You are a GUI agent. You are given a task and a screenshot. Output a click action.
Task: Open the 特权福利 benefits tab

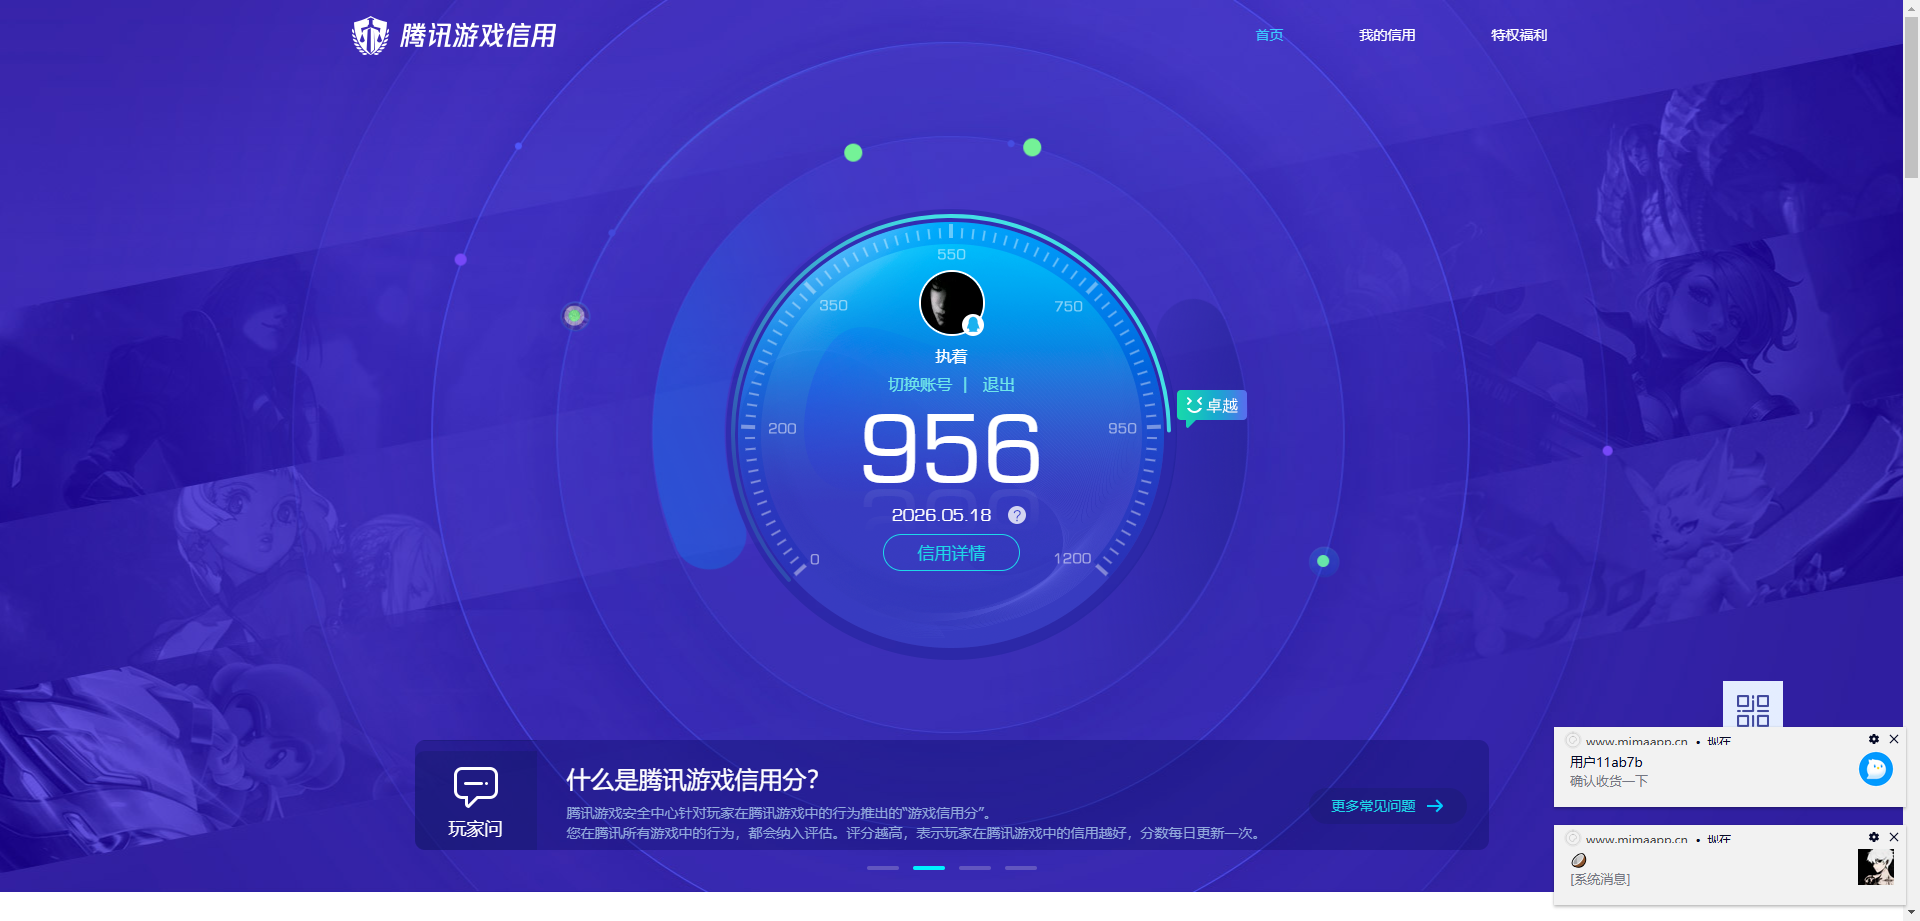coord(1519,35)
